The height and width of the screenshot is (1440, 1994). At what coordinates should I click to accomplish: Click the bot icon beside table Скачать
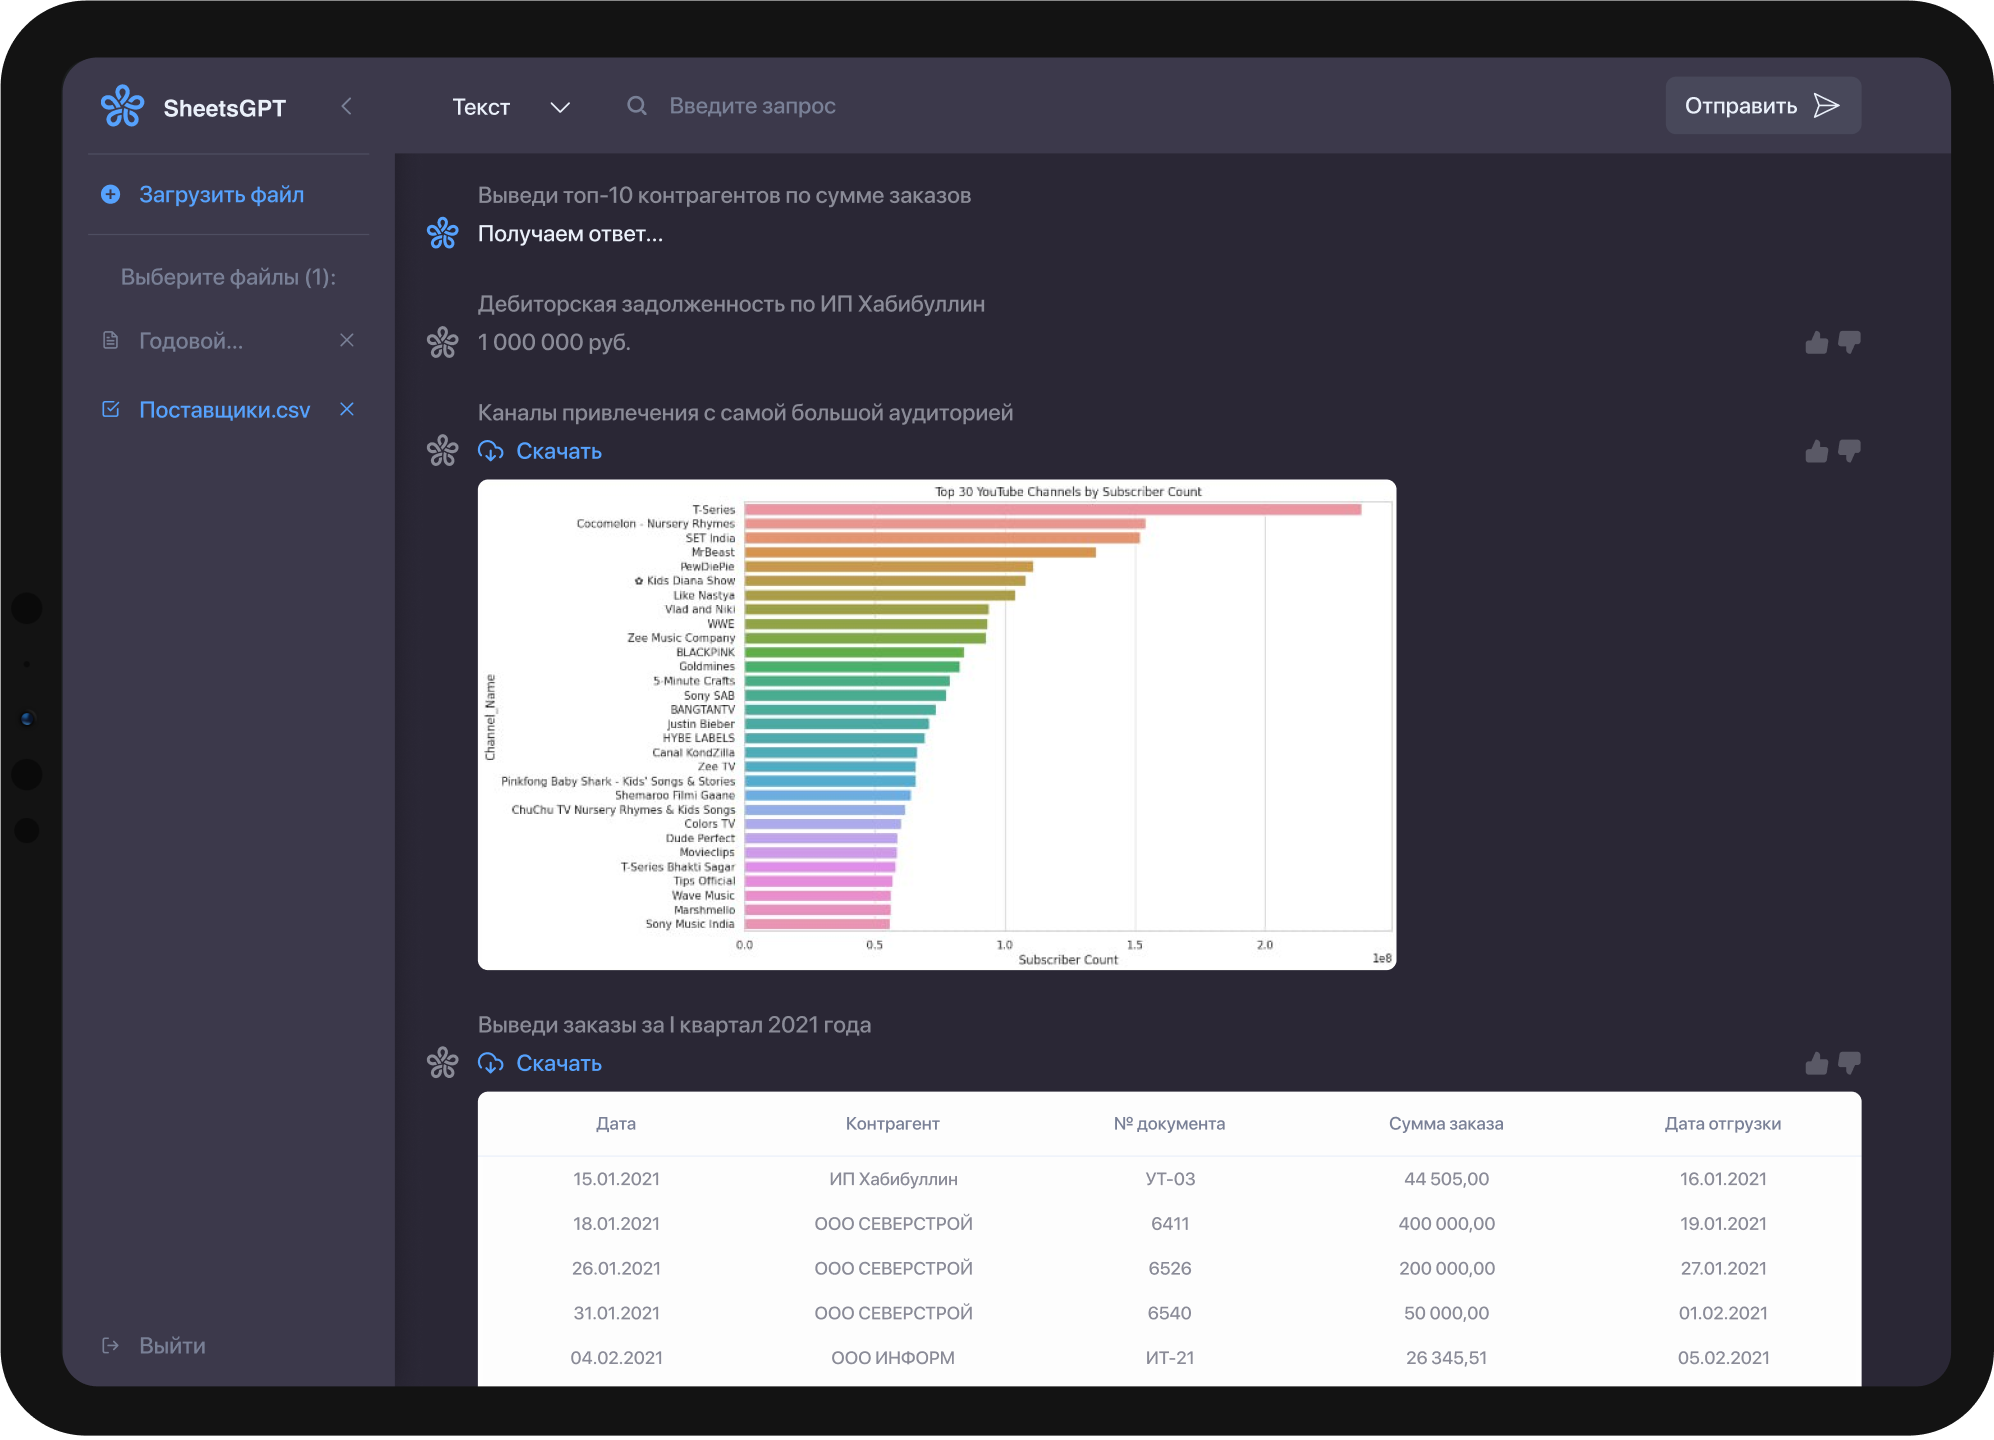443,1064
